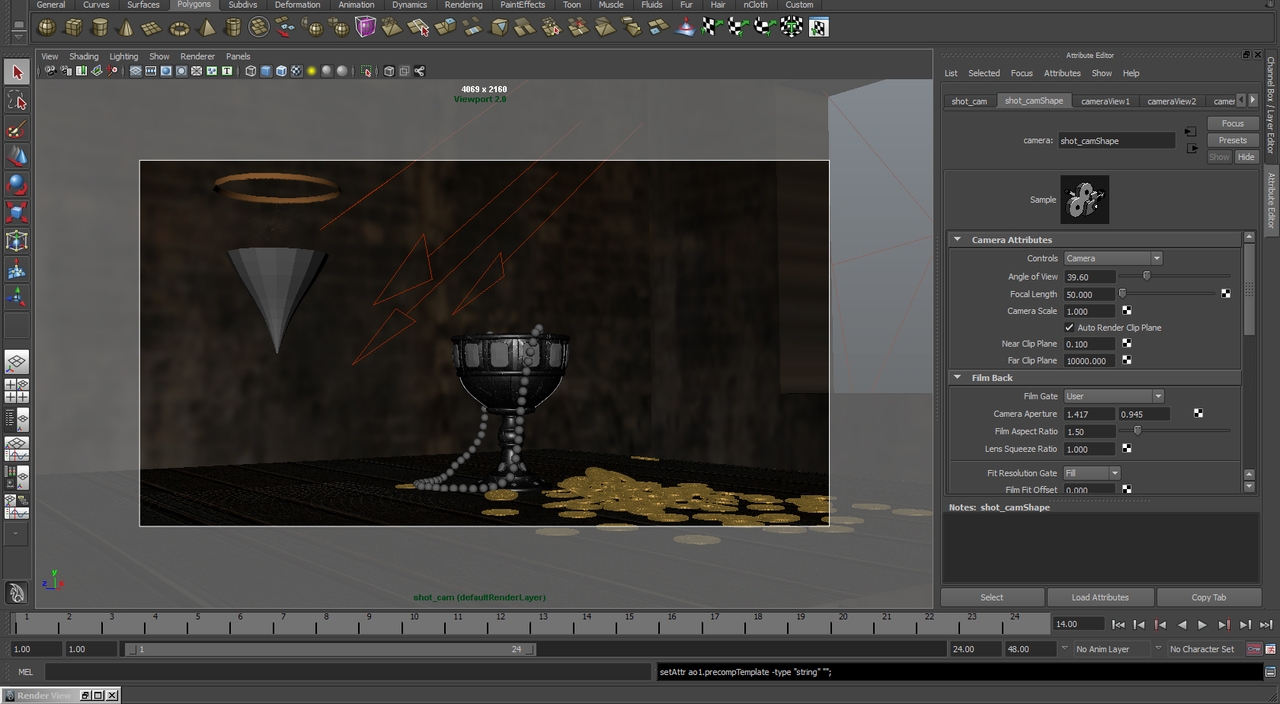This screenshot has height=704, width=1280.
Task: Toggle wireframe shading in viewport toolbar
Action: 251,71
